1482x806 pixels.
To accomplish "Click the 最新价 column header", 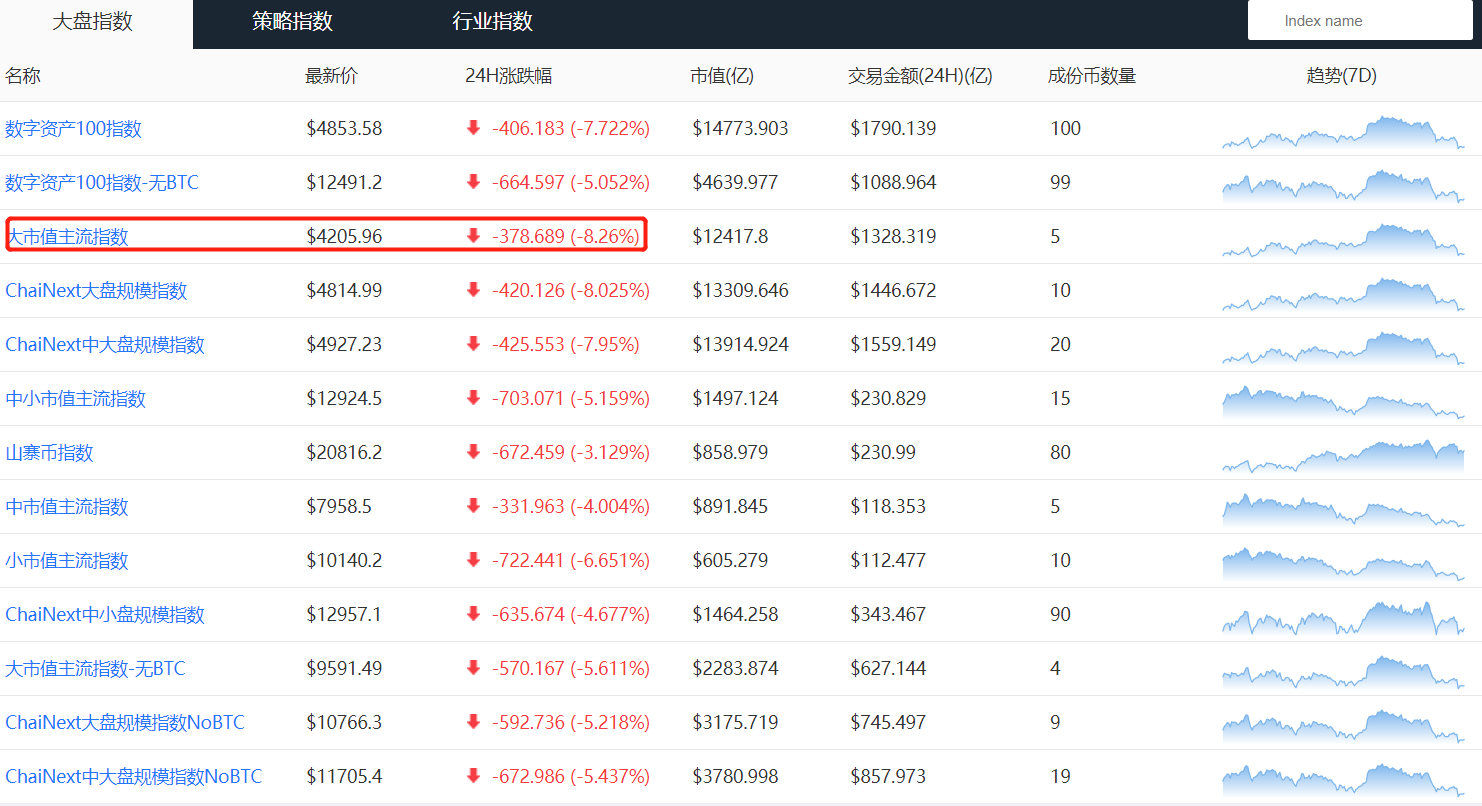I will pyautogui.click(x=332, y=76).
